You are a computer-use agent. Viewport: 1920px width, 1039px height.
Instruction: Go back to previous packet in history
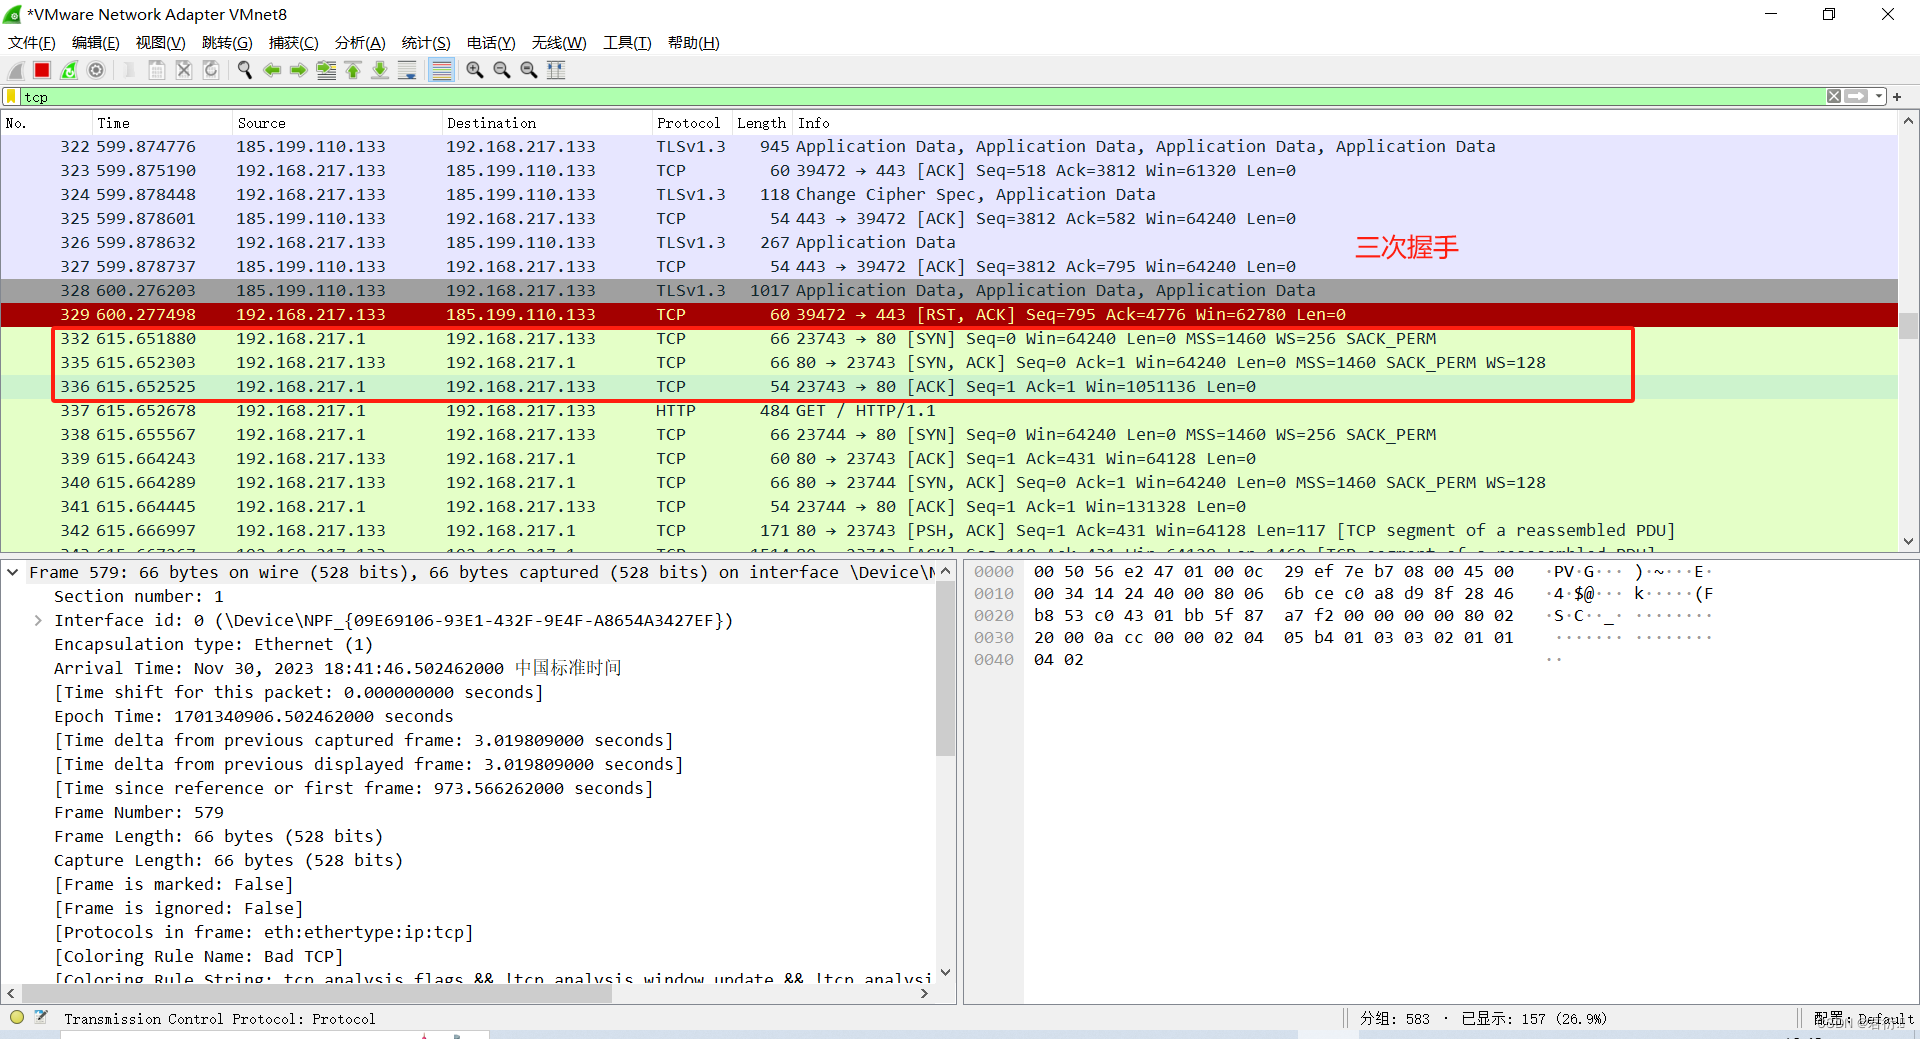[272, 70]
